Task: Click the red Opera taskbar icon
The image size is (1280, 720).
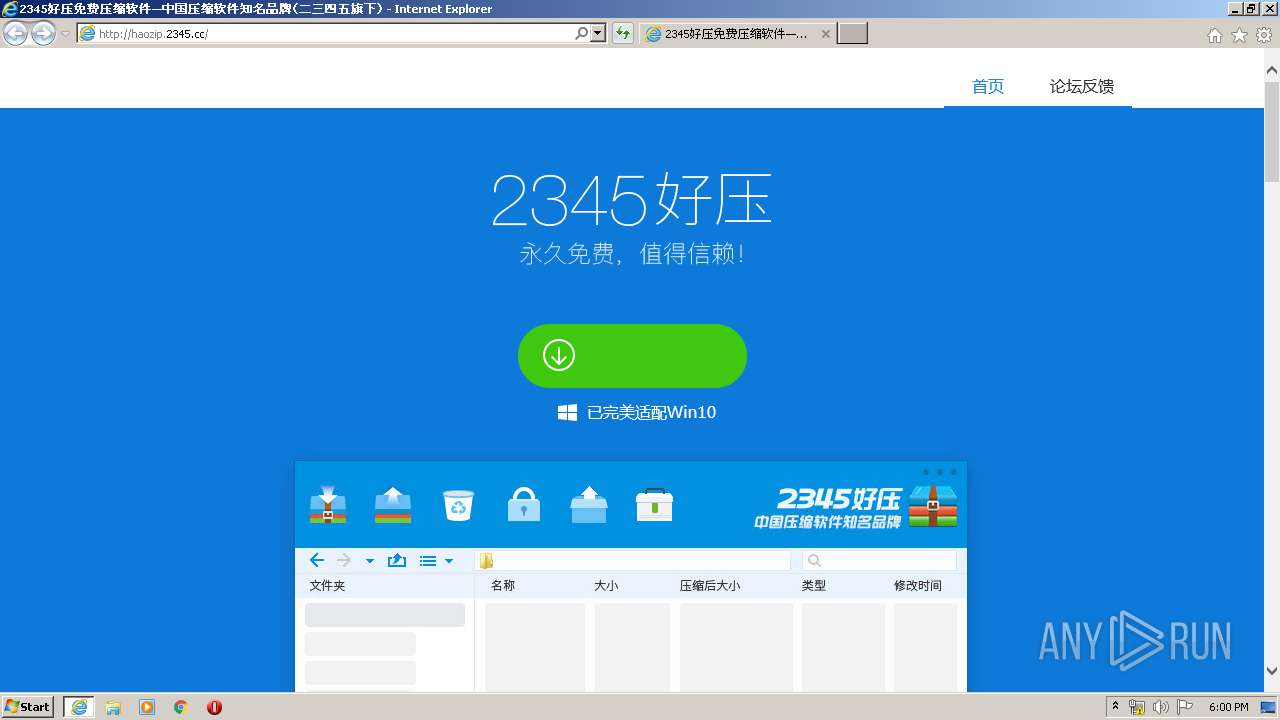Action: tap(214, 707)
